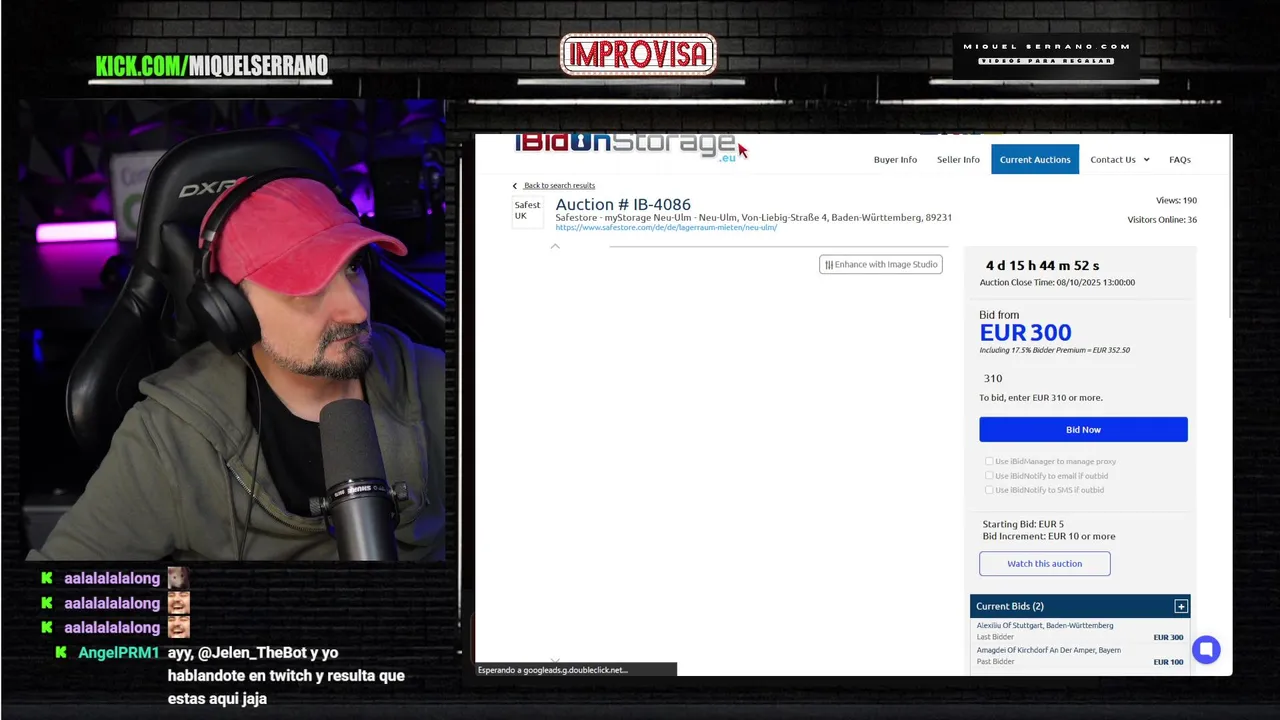Click the To bid, enter EUR 310 hint

tap(1041, 398)
